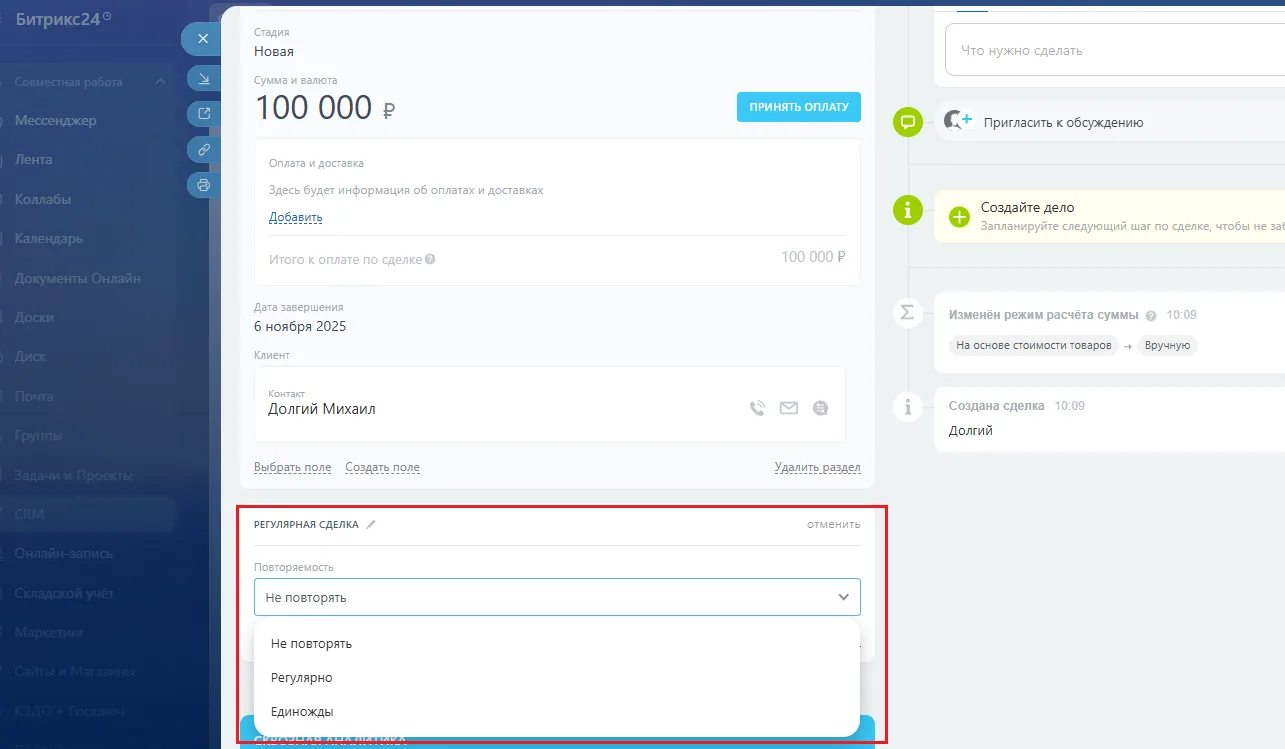Click отменить in Регулярная сделка section
This screenshot has width=1285, height=749.
click(834, 524)
